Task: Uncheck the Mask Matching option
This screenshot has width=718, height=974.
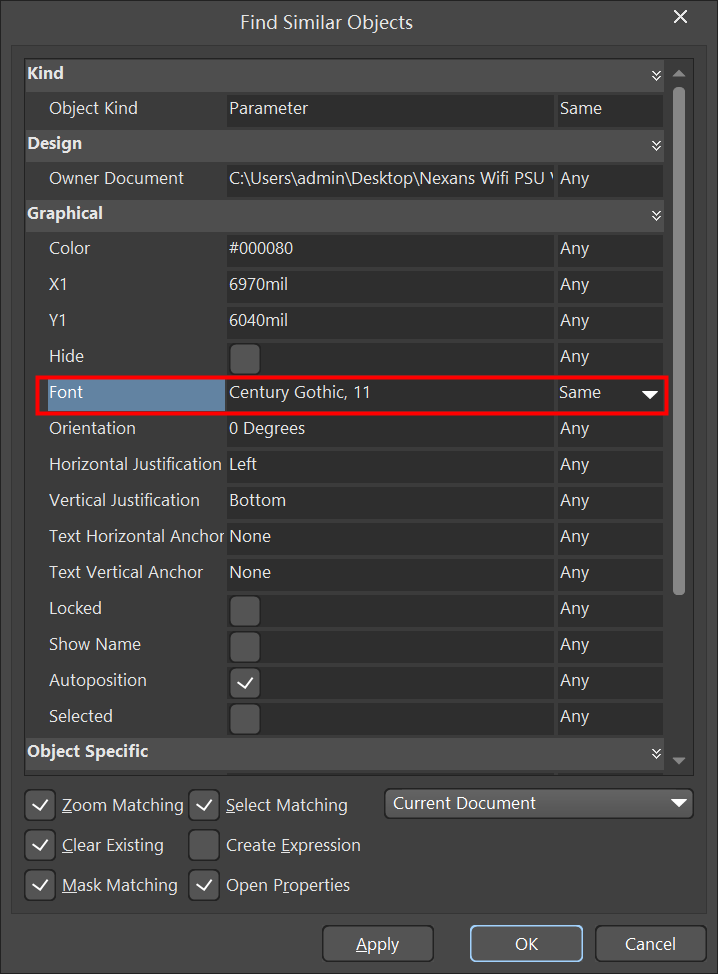Action: point(40,885)
